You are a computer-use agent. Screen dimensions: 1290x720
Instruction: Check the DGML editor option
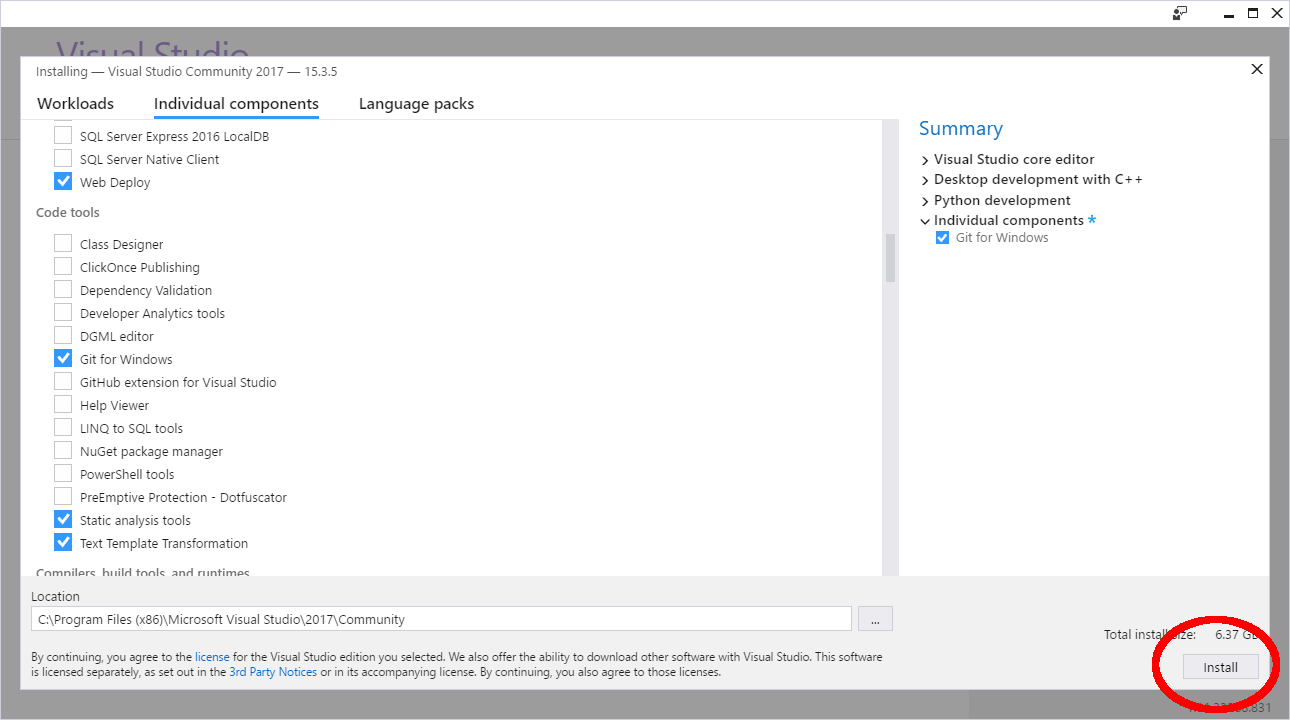pos(63,336)
